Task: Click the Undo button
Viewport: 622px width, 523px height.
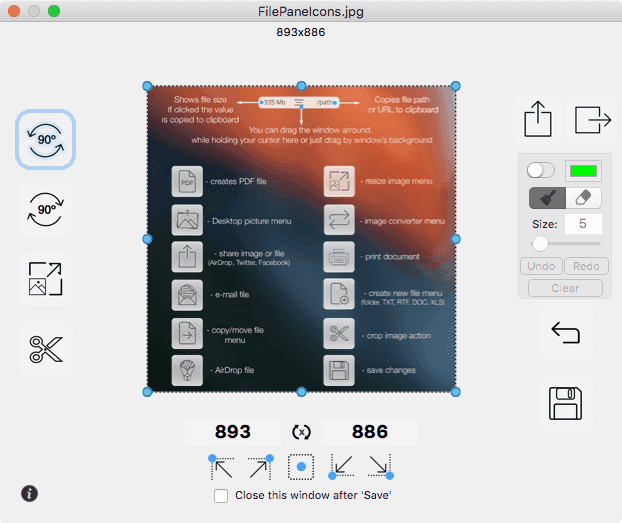Action: (x=541, y=266)
